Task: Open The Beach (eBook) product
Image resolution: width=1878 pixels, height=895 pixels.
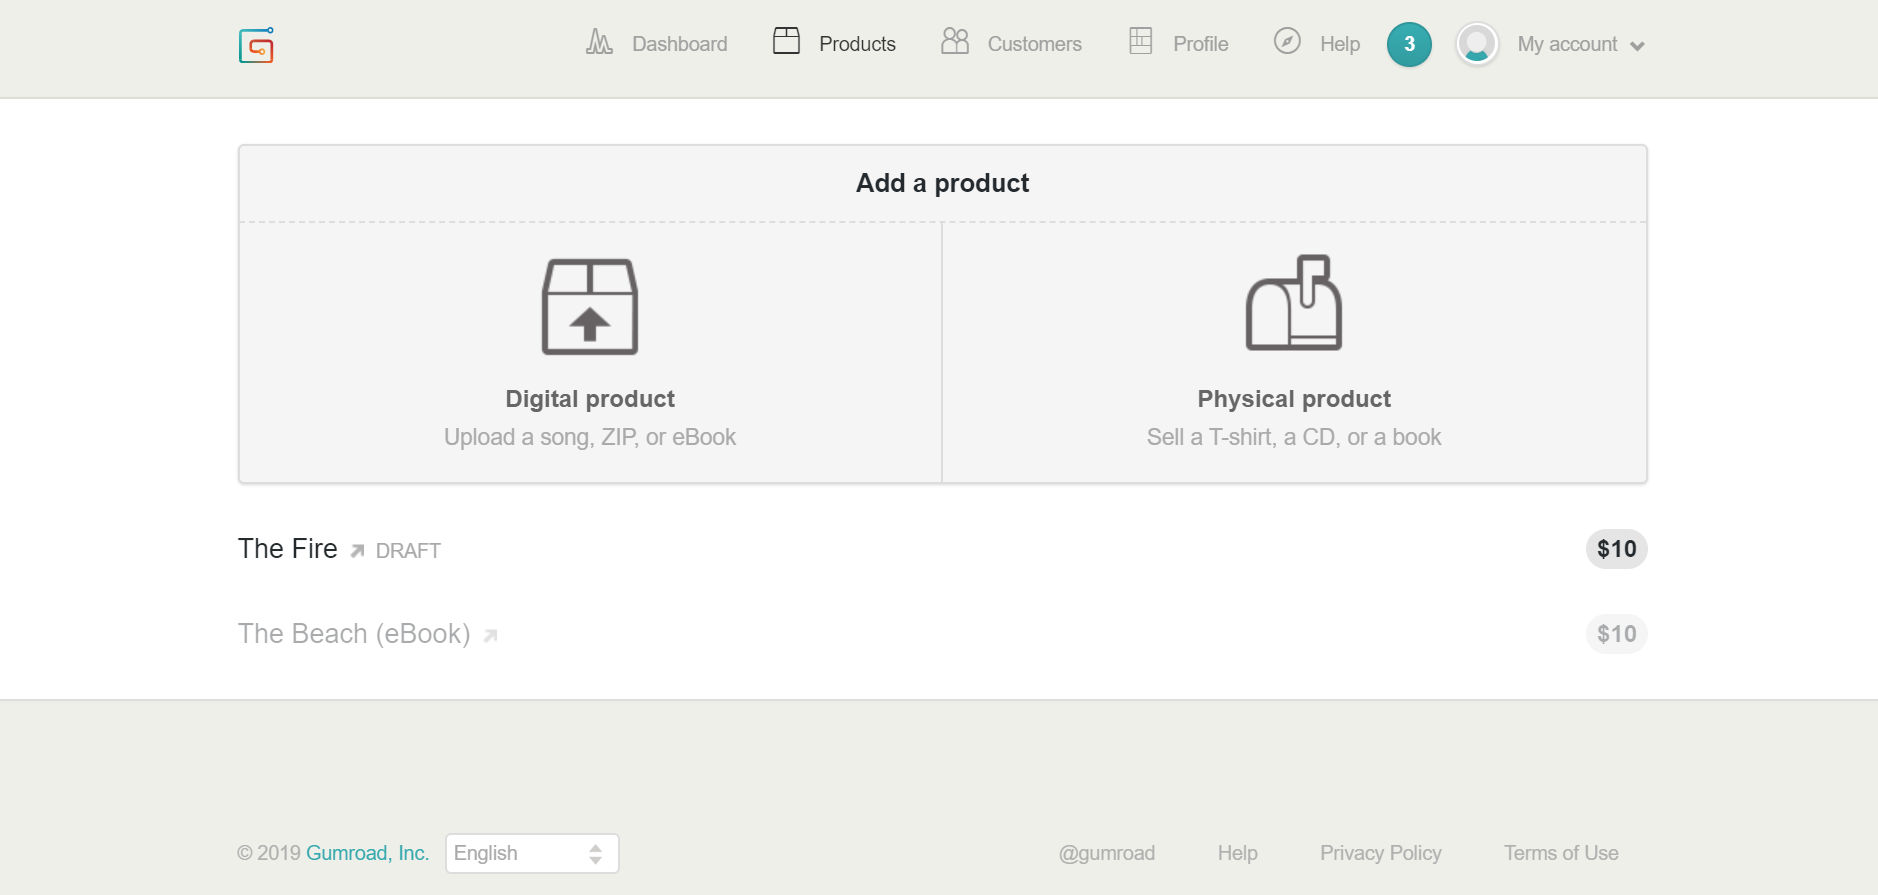Action: tap(354, 634)
